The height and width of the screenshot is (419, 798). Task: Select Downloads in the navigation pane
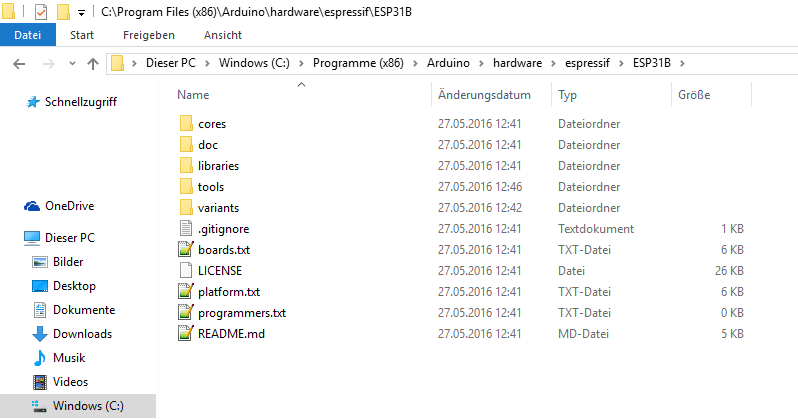pos(82,334)
